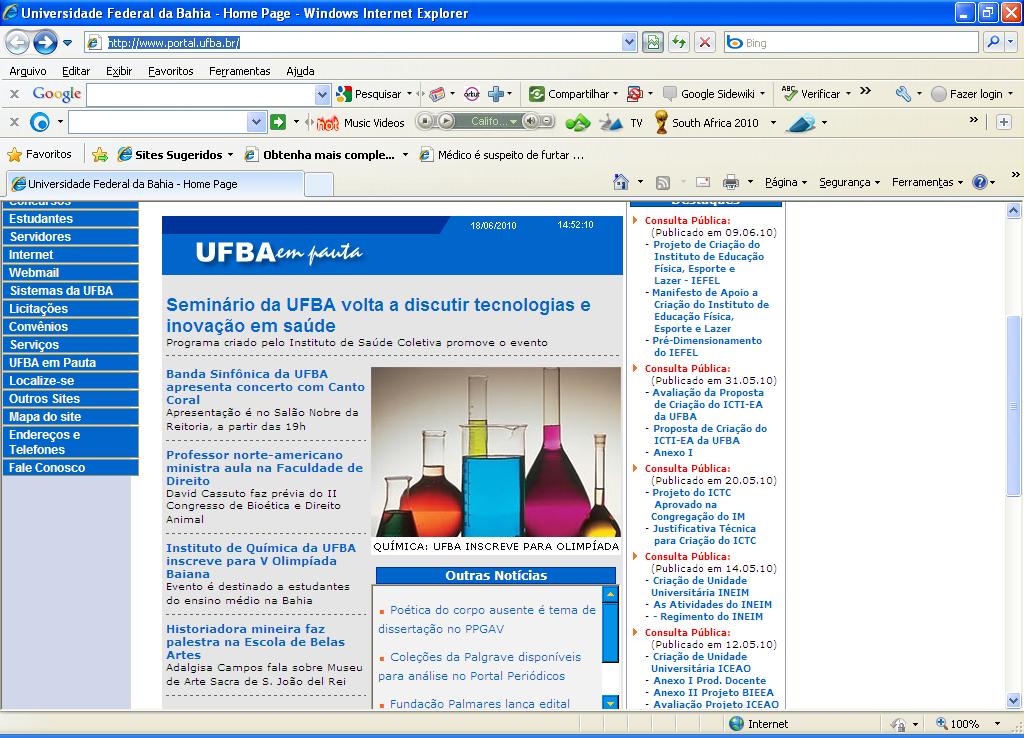Click the green people icon on toolbar
Screen dimensions: 1024x738
577,123
